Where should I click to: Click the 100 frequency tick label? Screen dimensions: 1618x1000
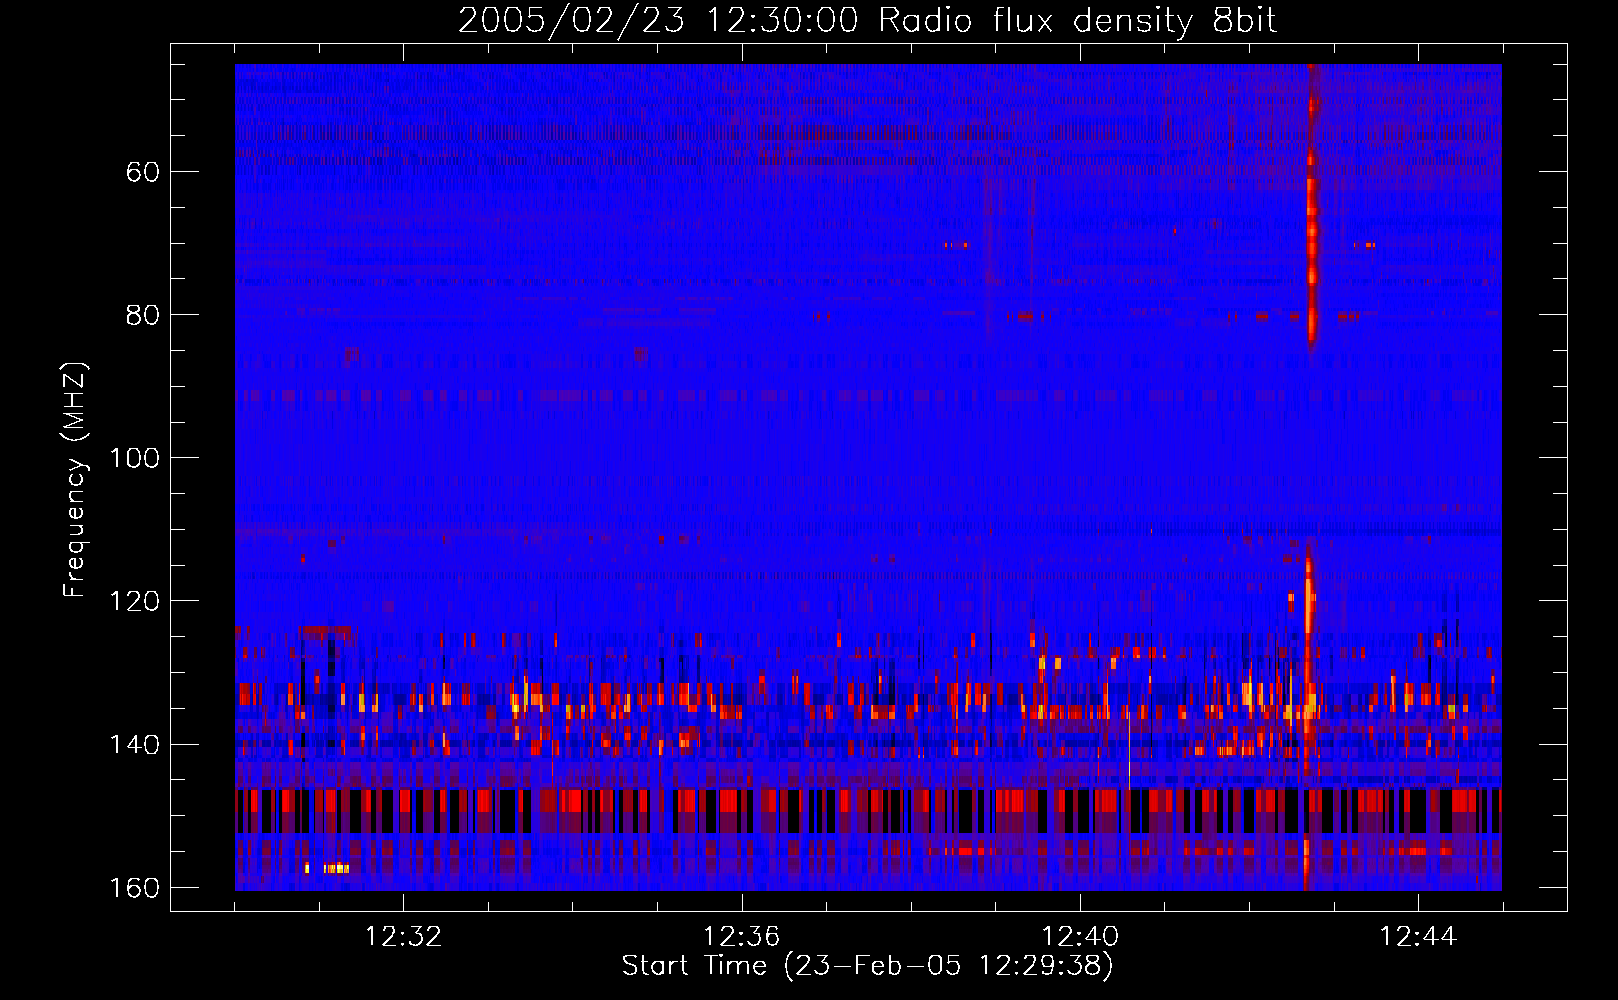[x=135, y=458]
